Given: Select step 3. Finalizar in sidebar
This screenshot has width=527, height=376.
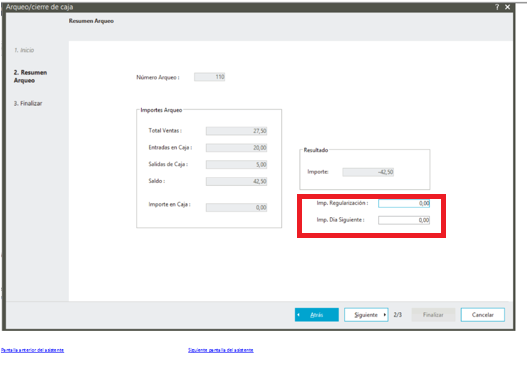Looking at the screenshot, I should tap(28, 103).
